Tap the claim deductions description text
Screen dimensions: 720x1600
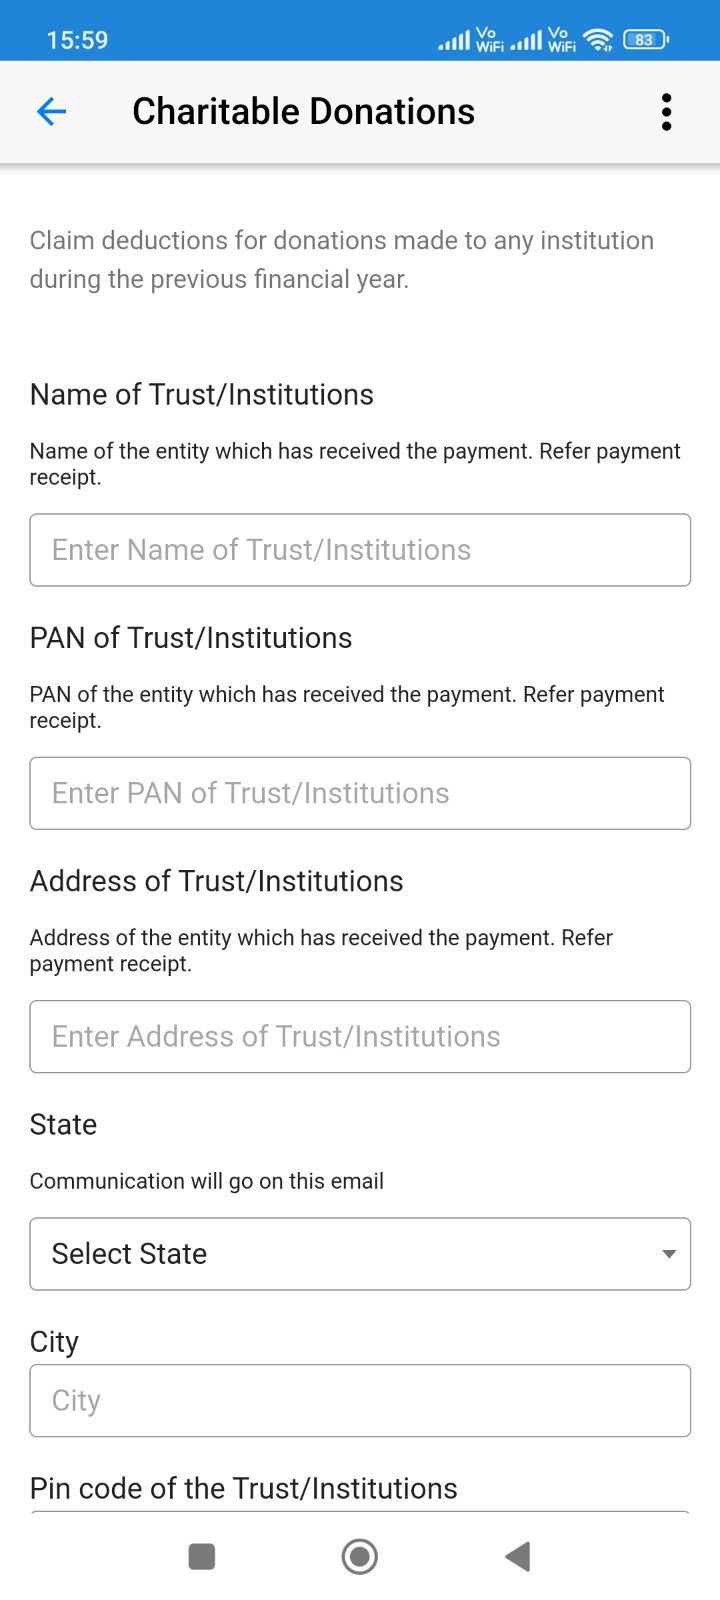(x=342, y=260)
